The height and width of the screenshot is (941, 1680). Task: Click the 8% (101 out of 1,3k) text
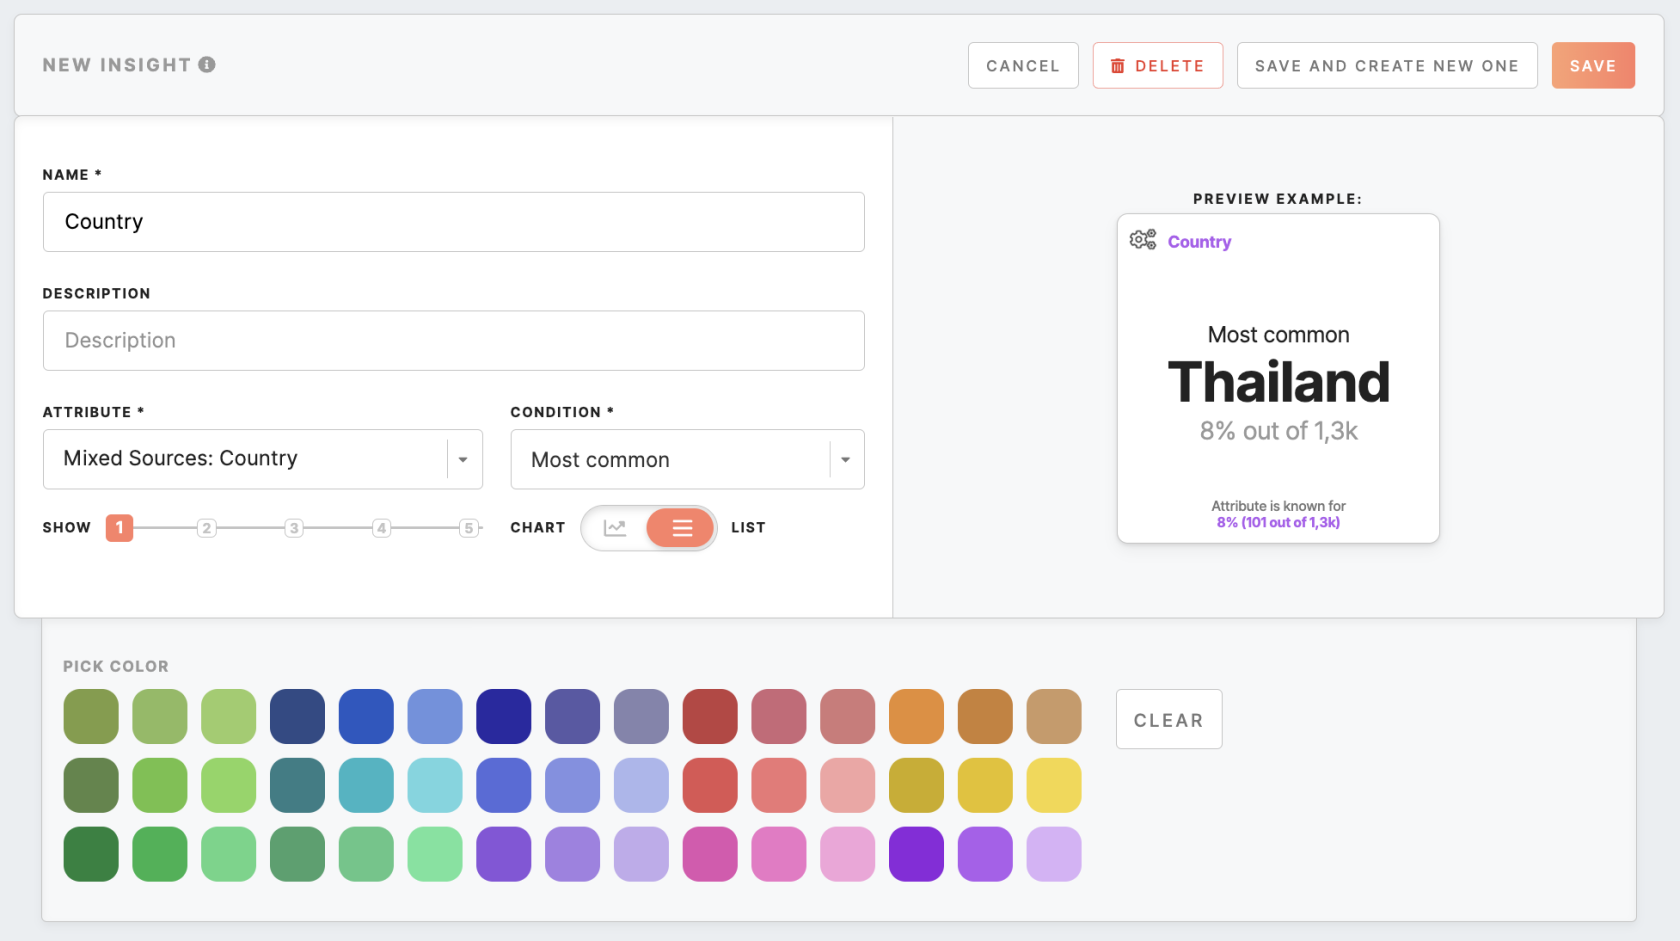1278,522
